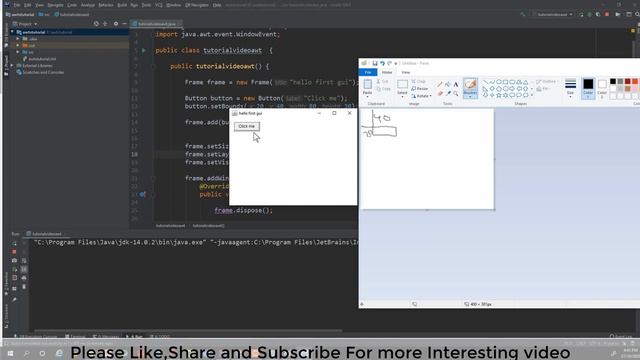The image size is (640, 360).
Task: Click the locate target icon in Project panel
Action: coord(96,24)
